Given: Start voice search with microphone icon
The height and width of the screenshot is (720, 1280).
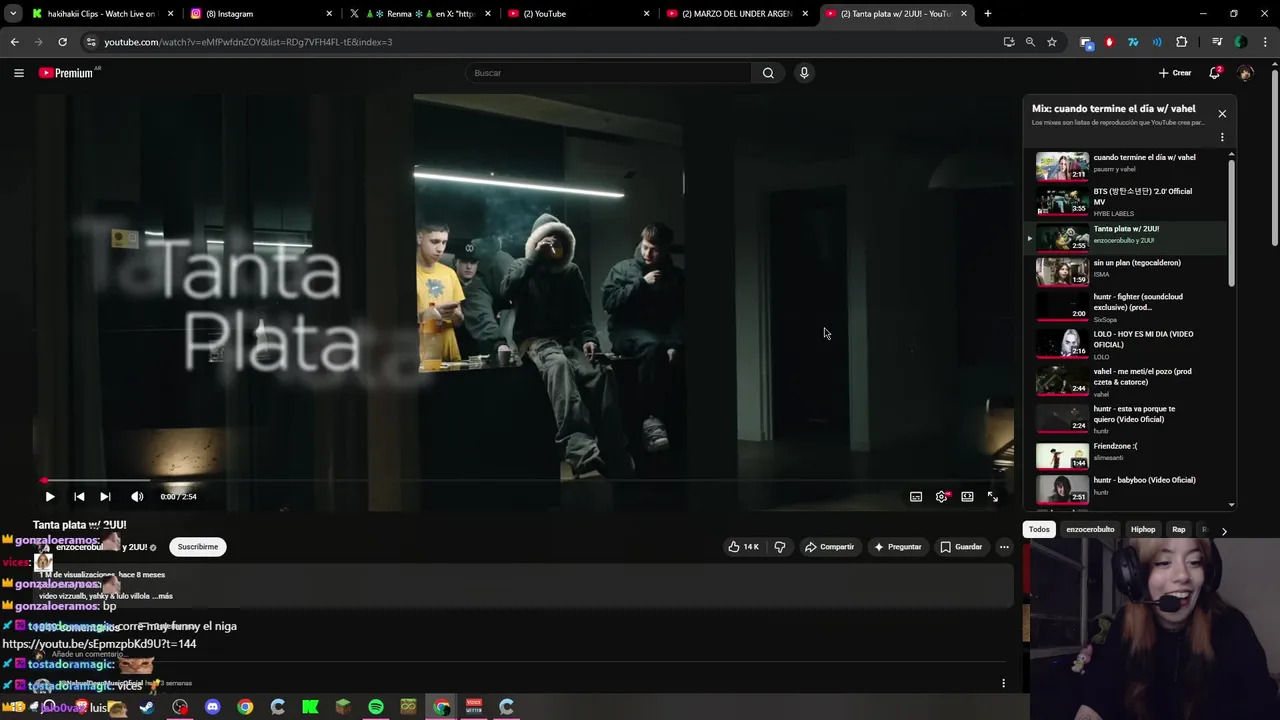Looking at the screenshot, I should click(x=803, y=73).
